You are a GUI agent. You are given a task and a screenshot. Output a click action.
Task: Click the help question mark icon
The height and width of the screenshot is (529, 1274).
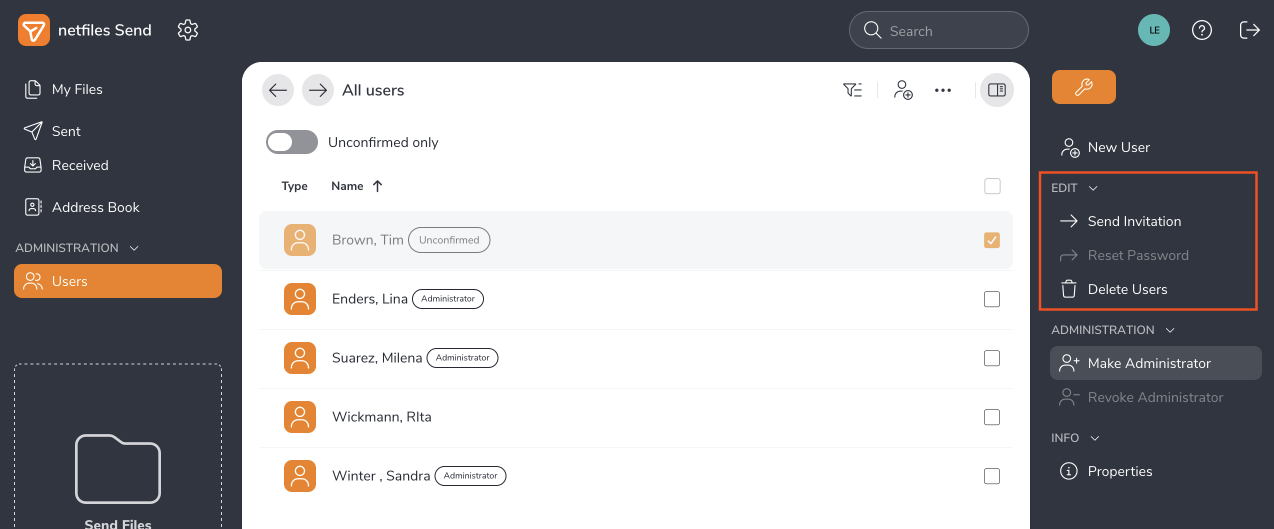click(x=1202, y=30)
